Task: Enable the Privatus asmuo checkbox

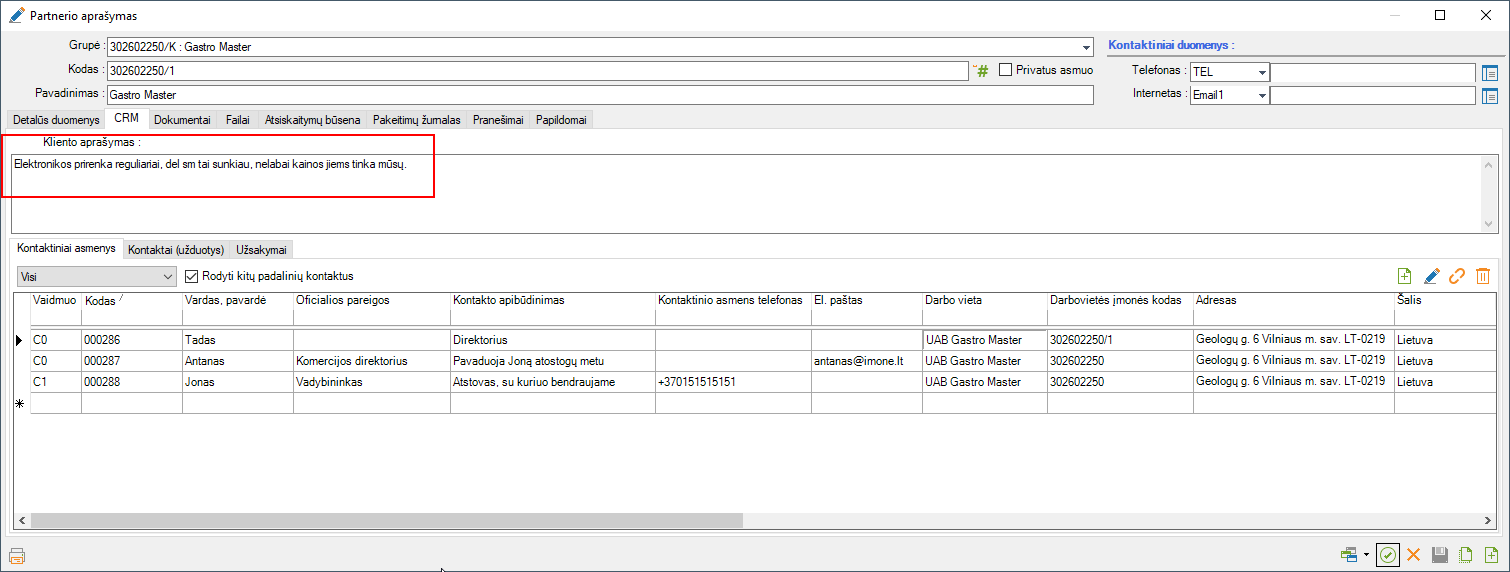Action: tap(1006, 71)
